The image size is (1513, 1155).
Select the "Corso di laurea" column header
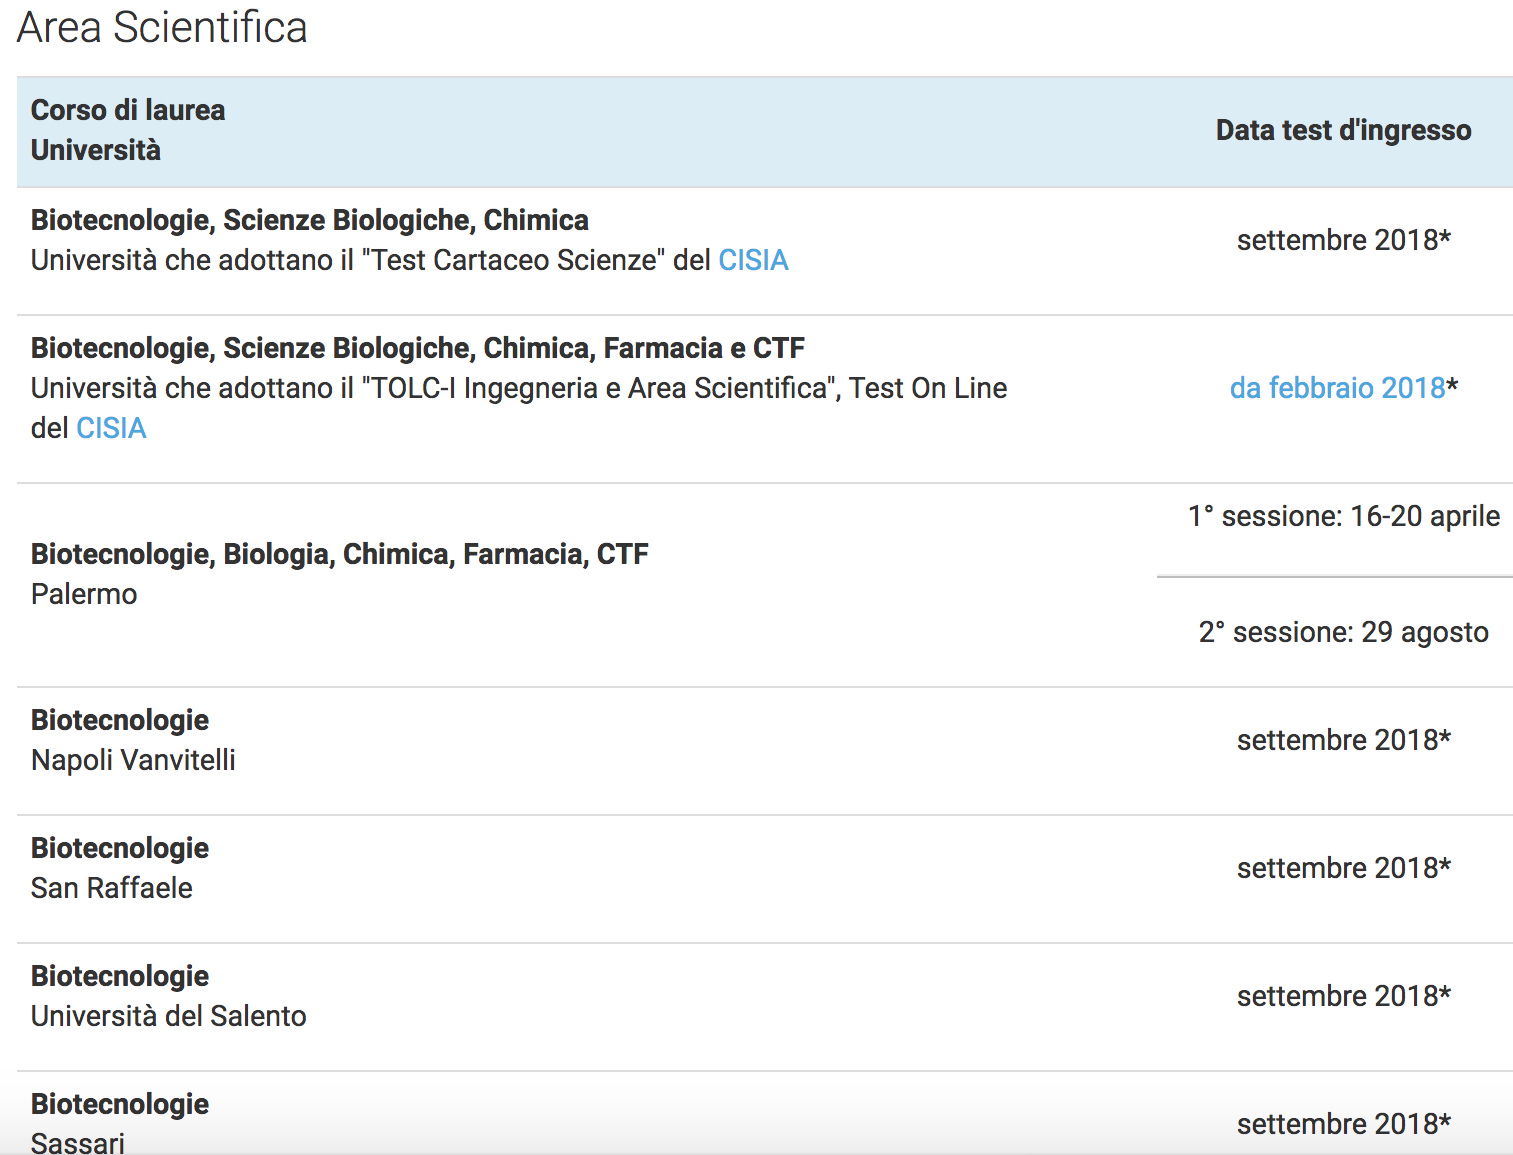(128, 110)
